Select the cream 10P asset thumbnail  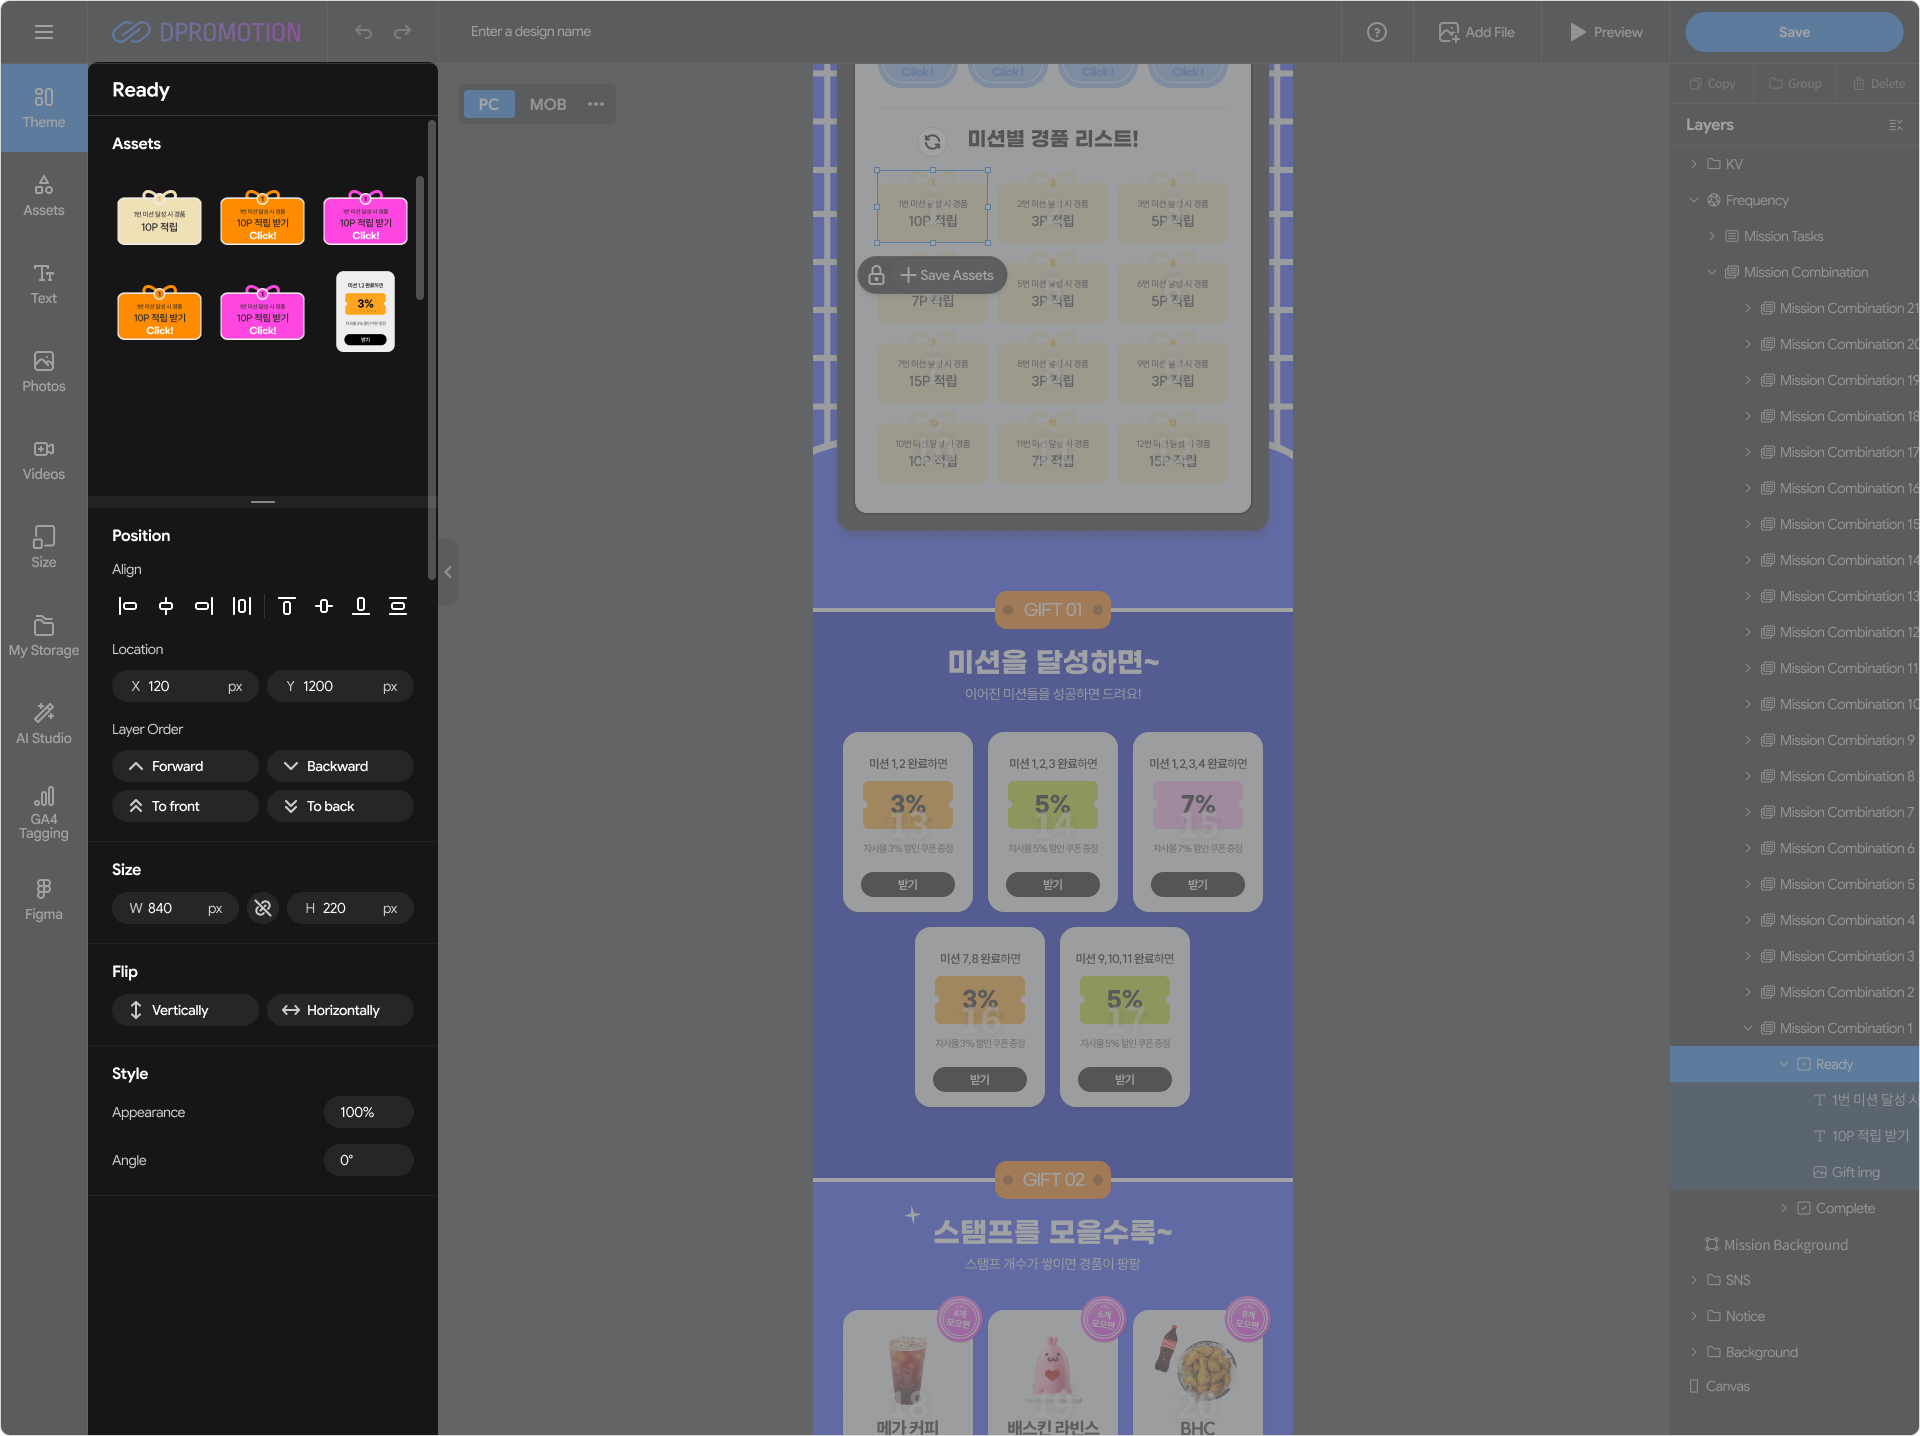(160, 218)
